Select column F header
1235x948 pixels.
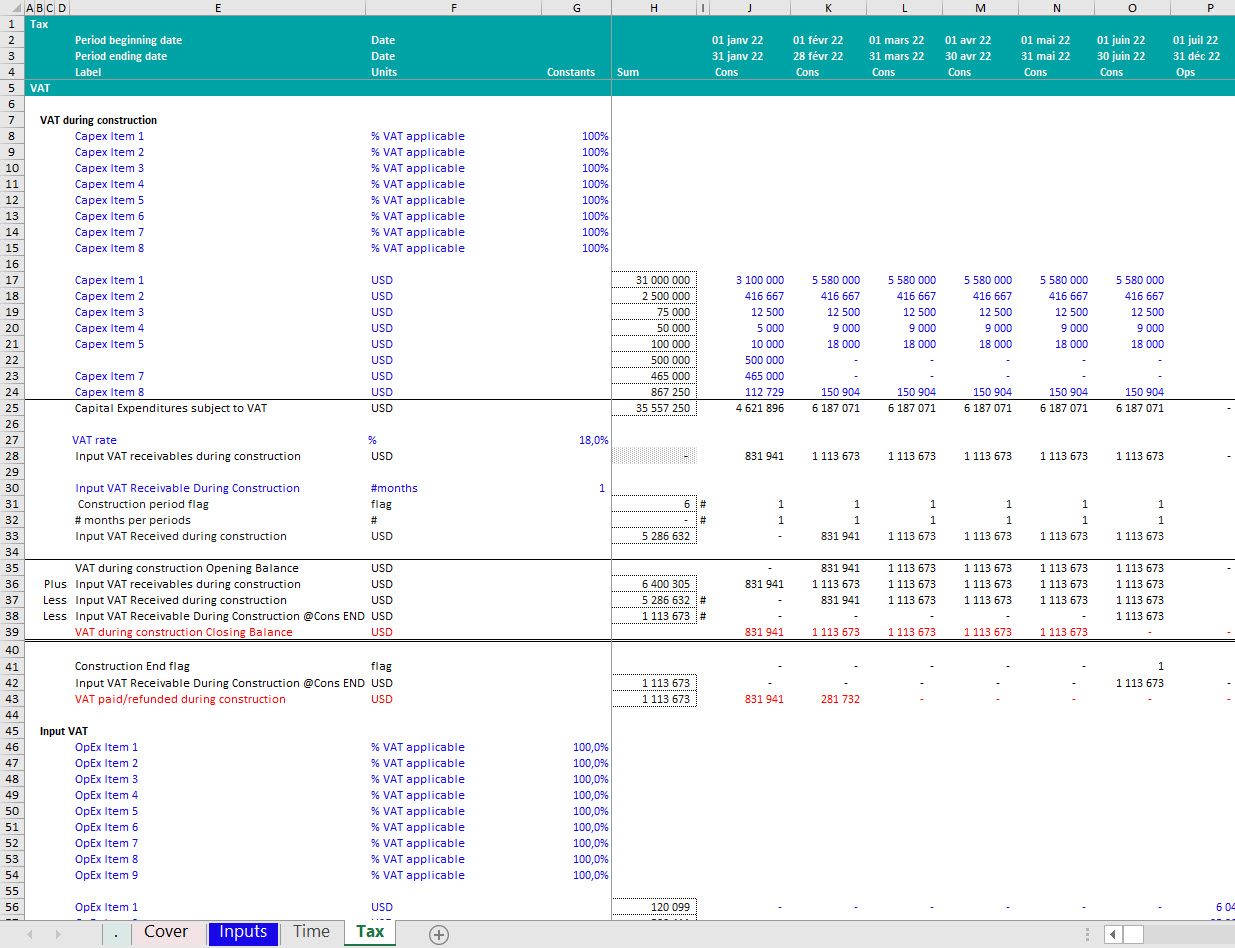454,8
